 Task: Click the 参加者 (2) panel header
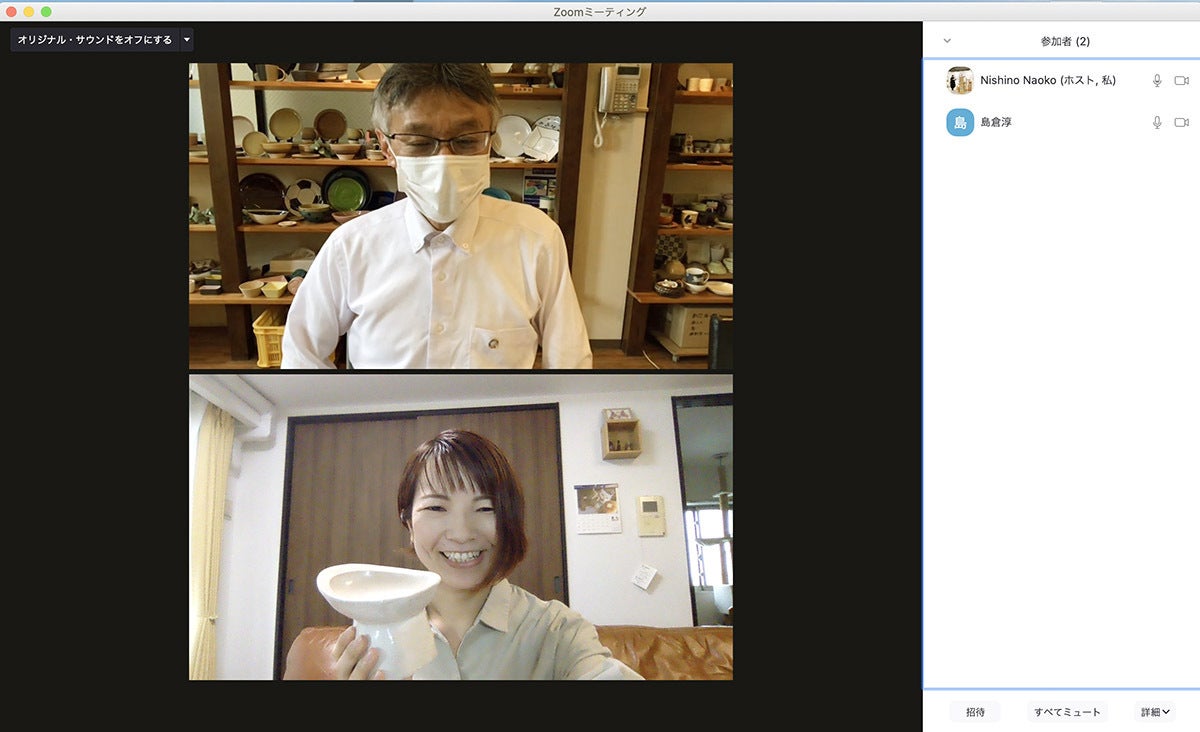point(1065,41)
